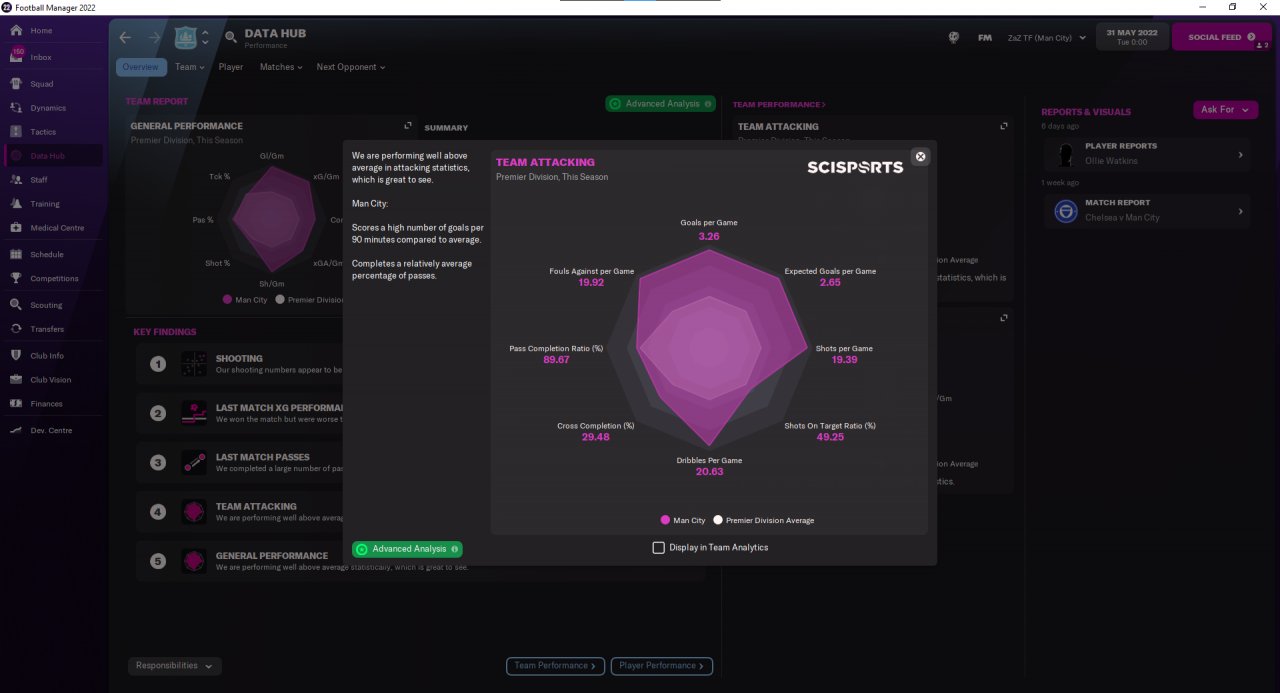Select the Data Hub sidebar icon
The height and width of the screenshot is (693, 1280).
[16, 156]
